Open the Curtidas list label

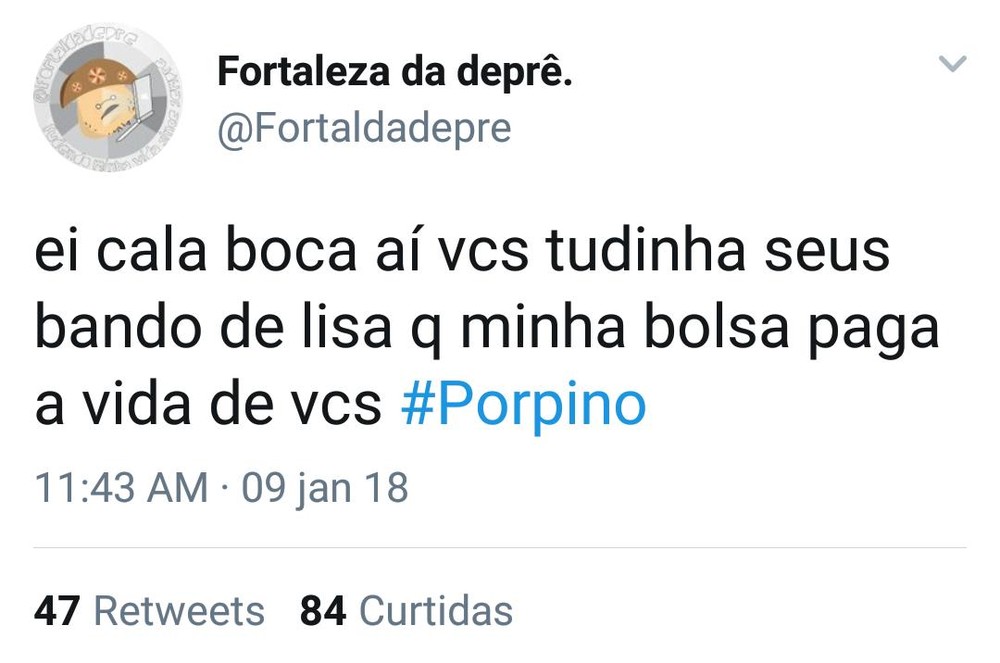[x=435, y=610]
